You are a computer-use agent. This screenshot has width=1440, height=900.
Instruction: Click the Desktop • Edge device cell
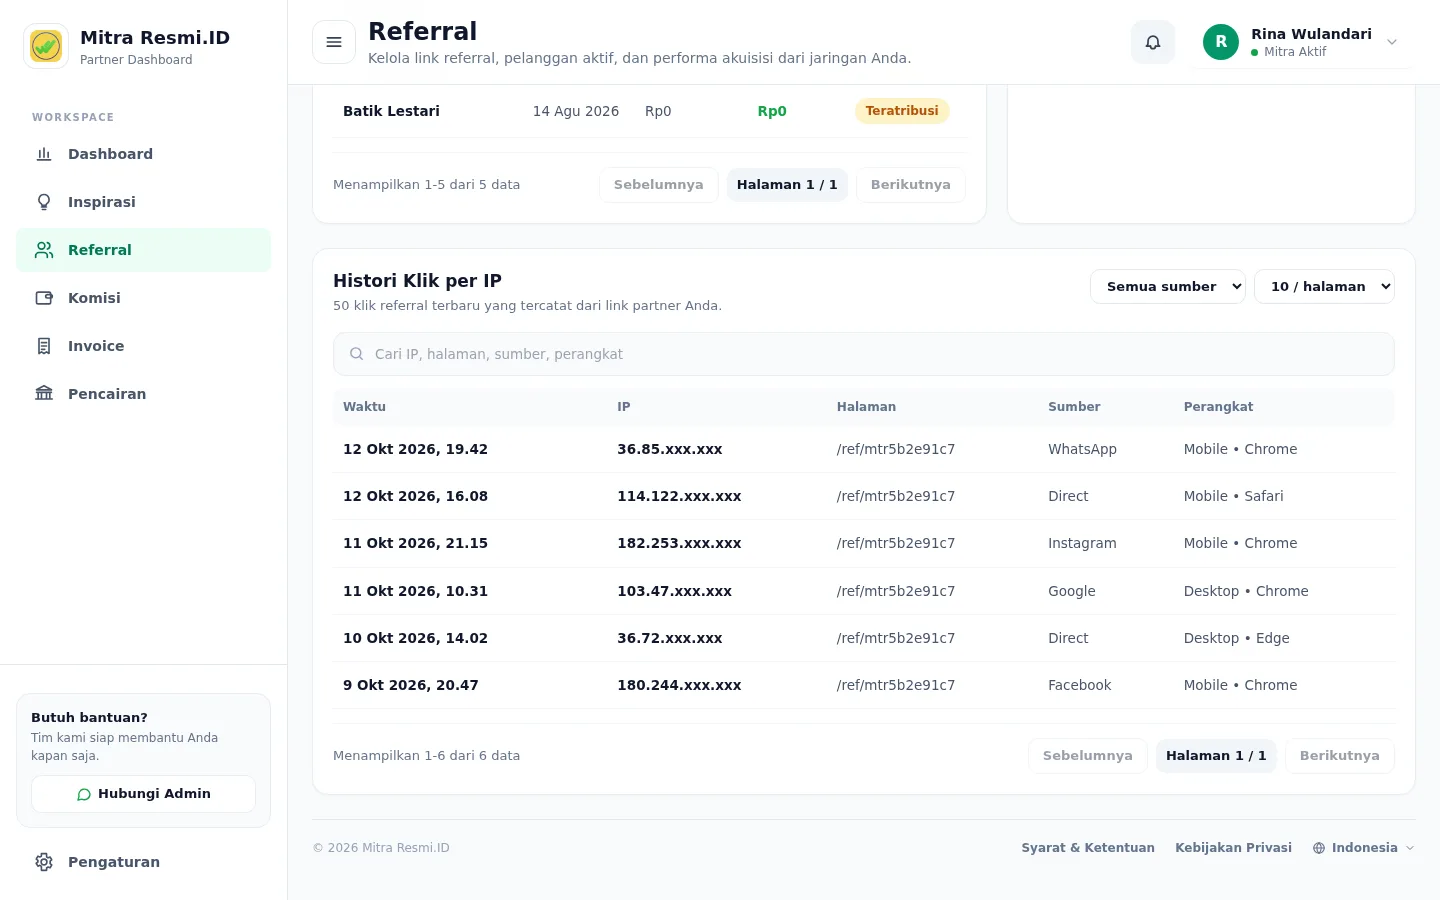(x=1237, y=638)
